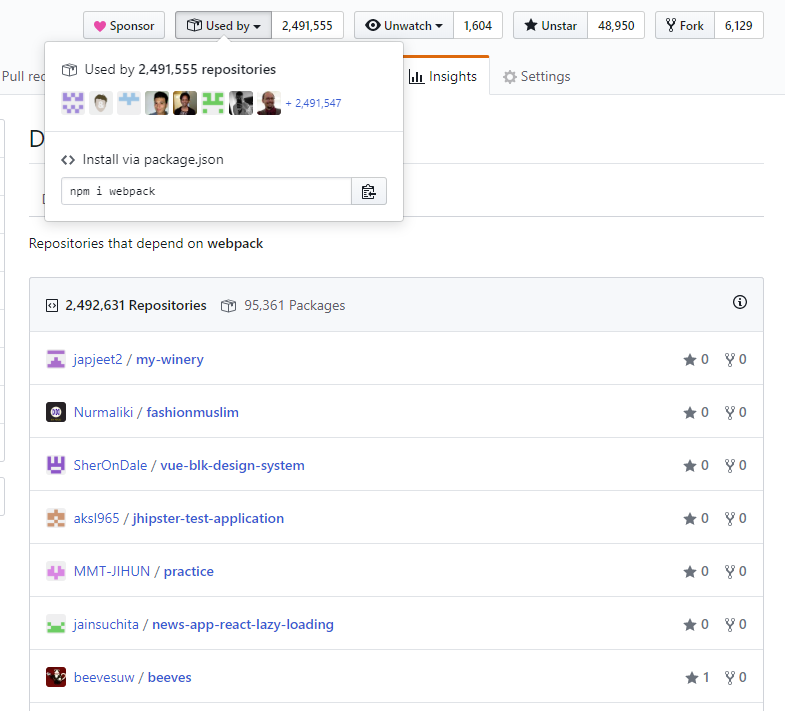Click star icon on my-winery row

[690, 360]
